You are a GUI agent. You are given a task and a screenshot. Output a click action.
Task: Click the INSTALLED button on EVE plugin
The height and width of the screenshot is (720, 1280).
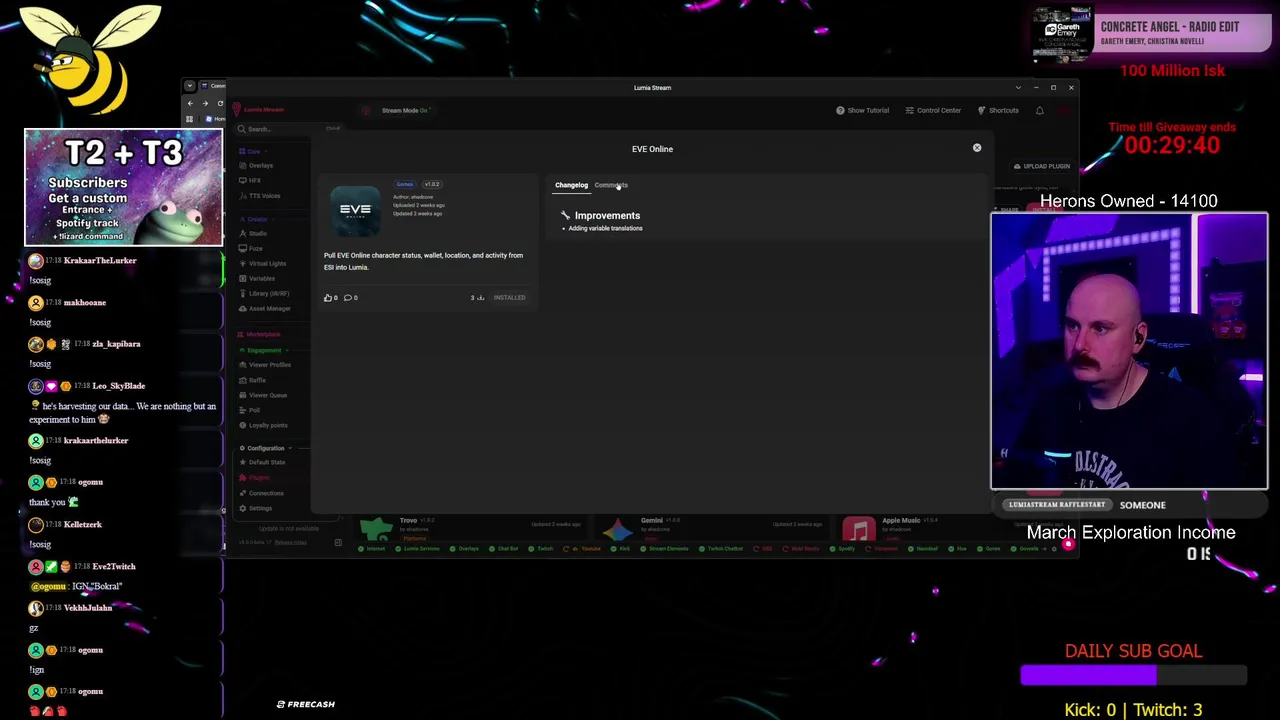pos(509,298)
